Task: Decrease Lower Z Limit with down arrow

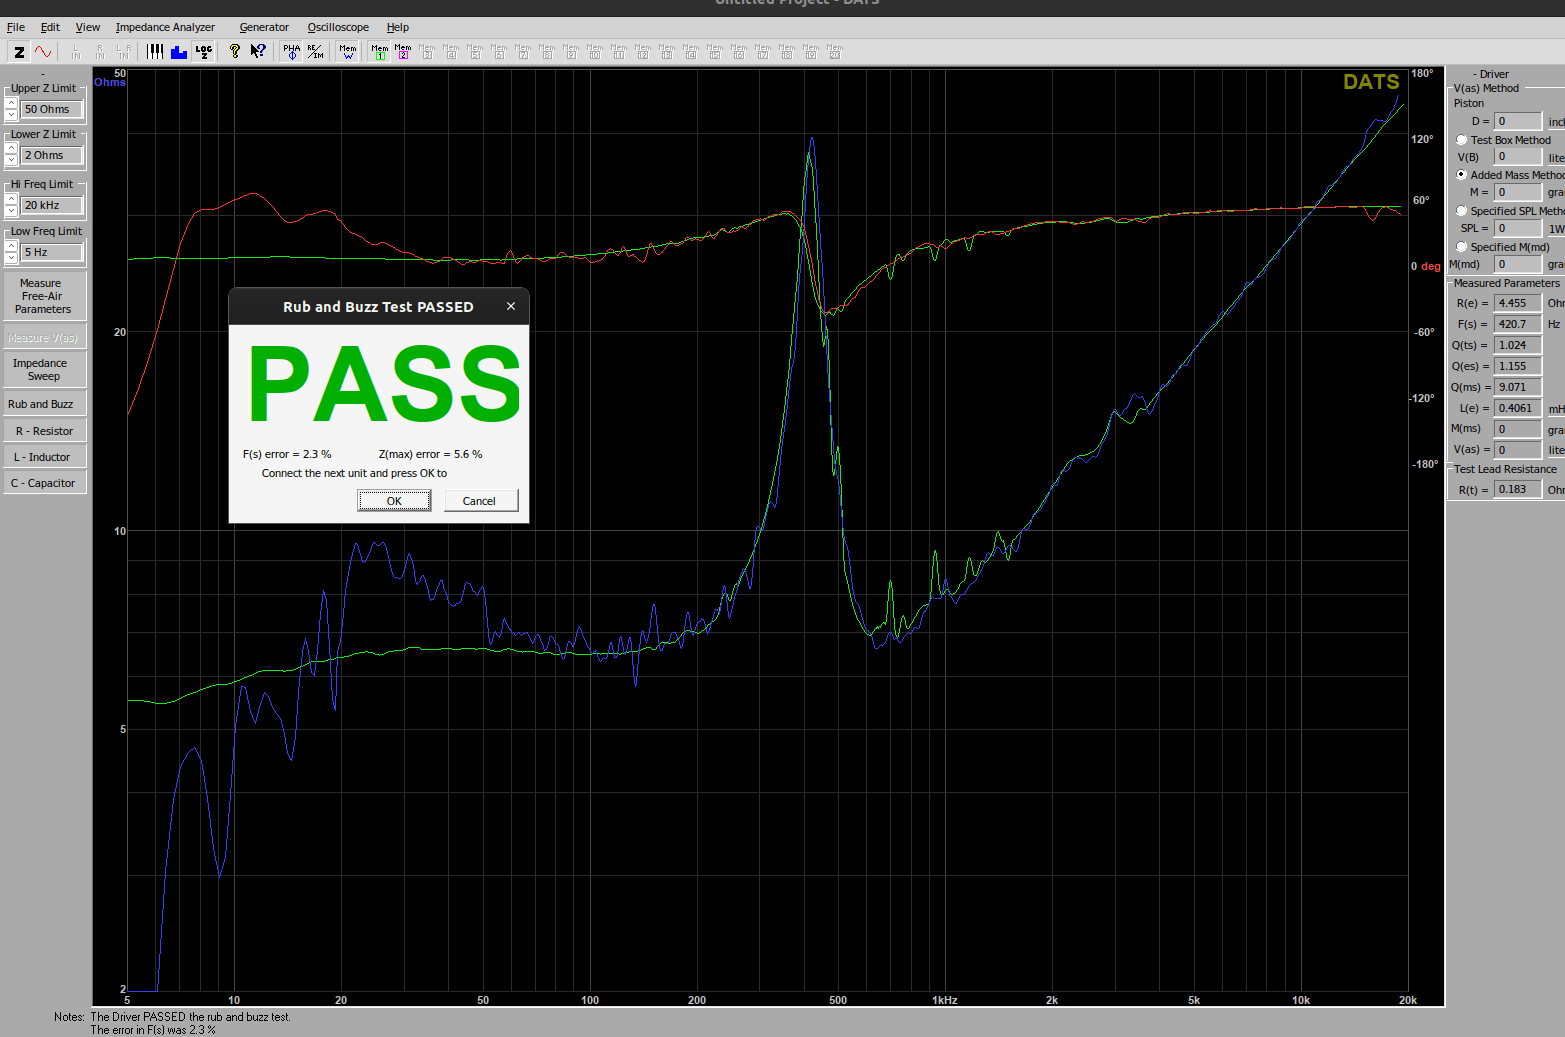Action: point(11,161)
